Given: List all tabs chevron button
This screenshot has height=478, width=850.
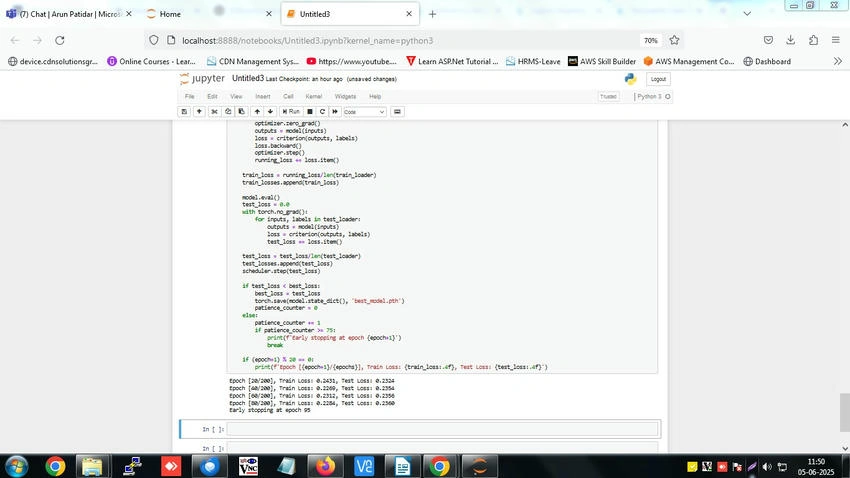Looking at the screenshot, I should pos(747,14).
